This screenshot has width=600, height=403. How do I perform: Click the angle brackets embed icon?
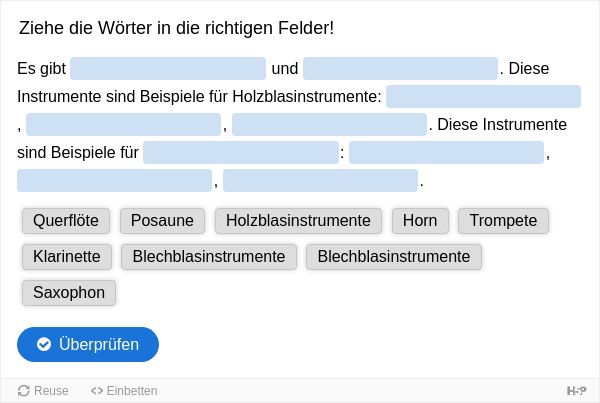point(97,391)
